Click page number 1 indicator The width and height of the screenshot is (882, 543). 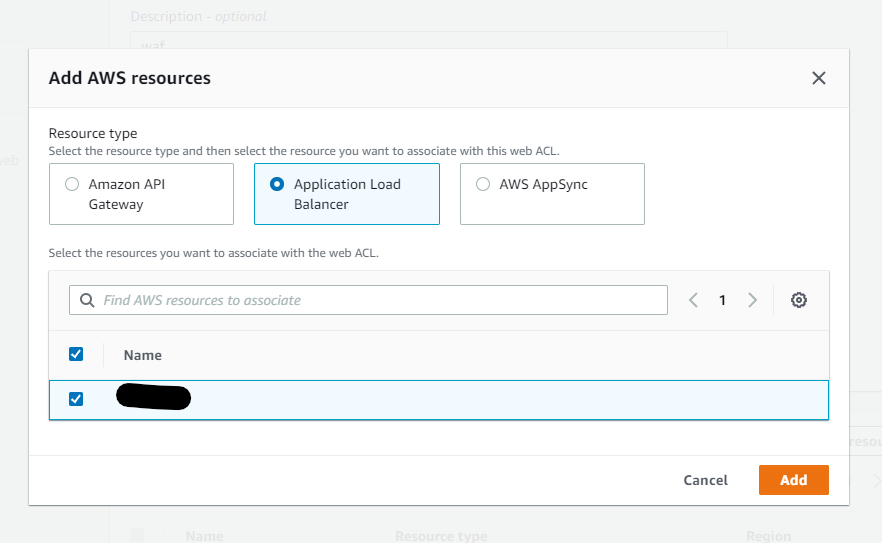pyautogui.click(x=722, y=300)
